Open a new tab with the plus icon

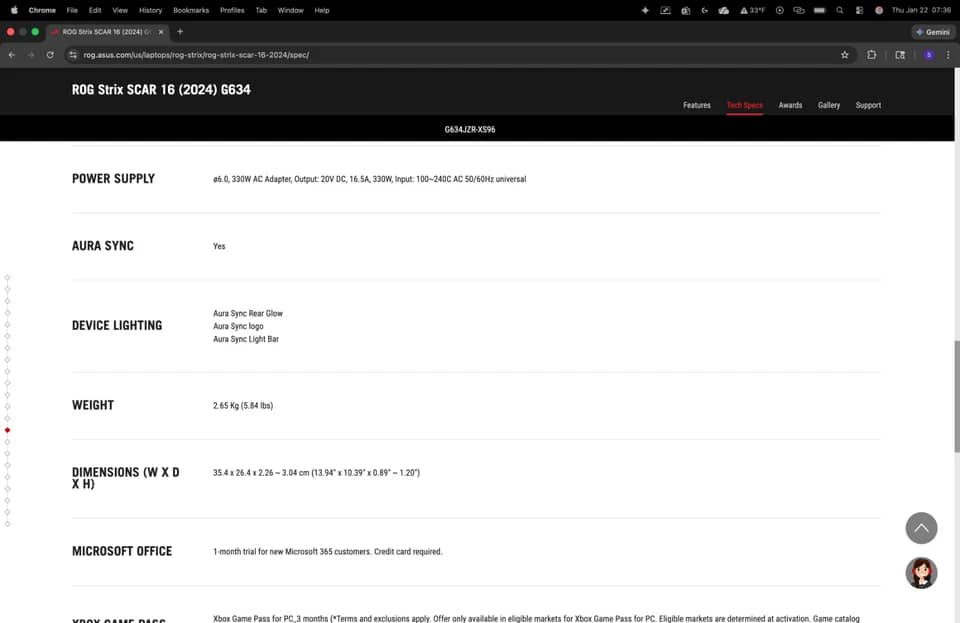[x=180, y=32]
